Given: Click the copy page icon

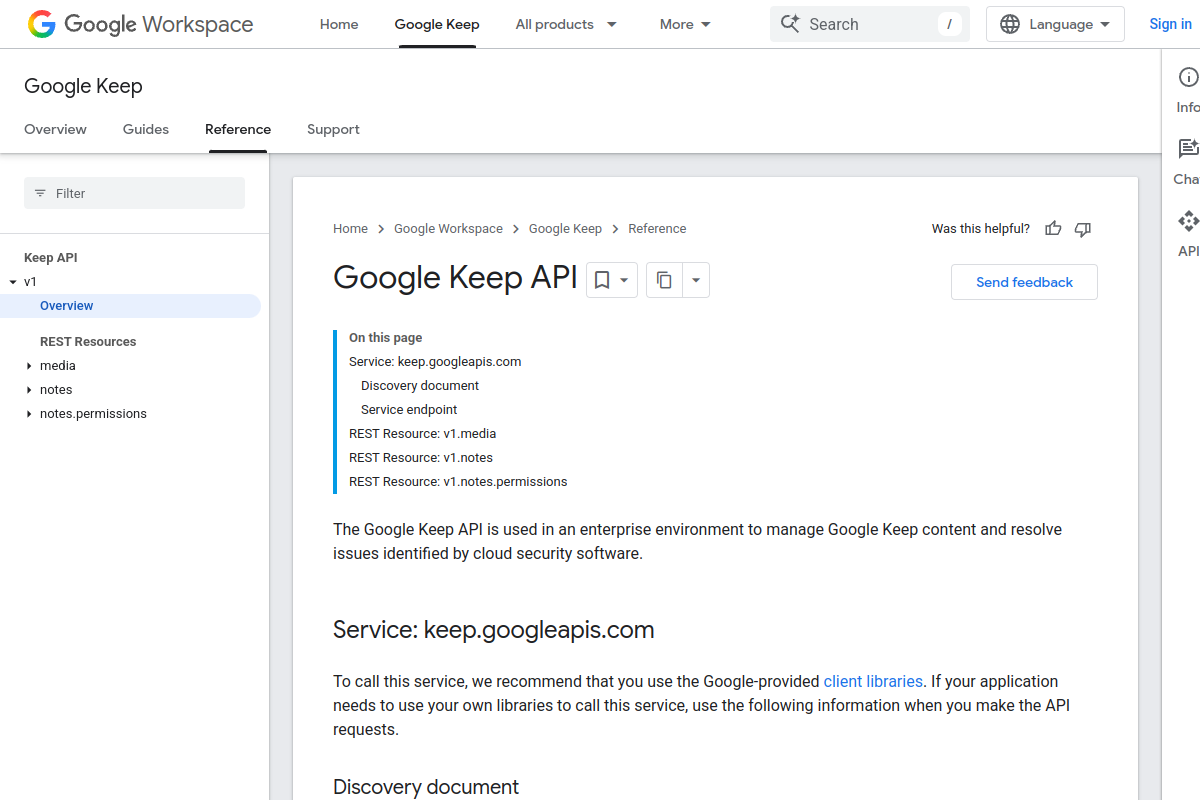Looking at the screenshot, I should tap(664, 281).
